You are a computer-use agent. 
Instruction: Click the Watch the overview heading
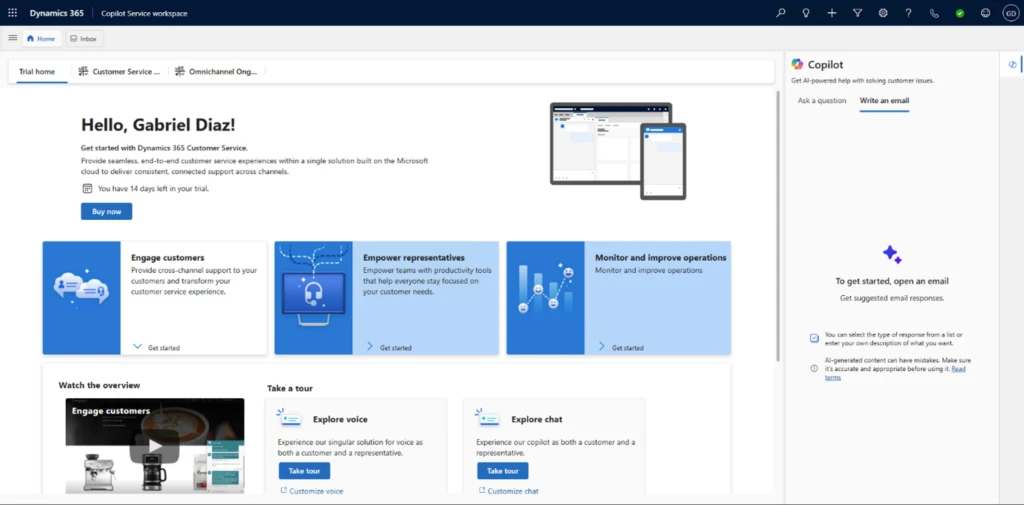pyautogui.click(x=99, y=385)
